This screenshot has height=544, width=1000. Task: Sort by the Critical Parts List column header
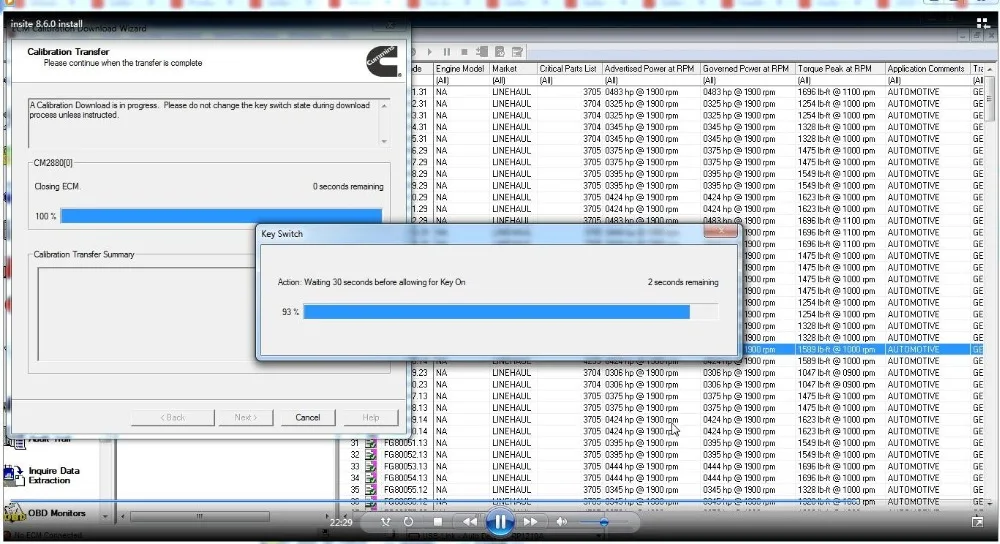tap(569, 68)
